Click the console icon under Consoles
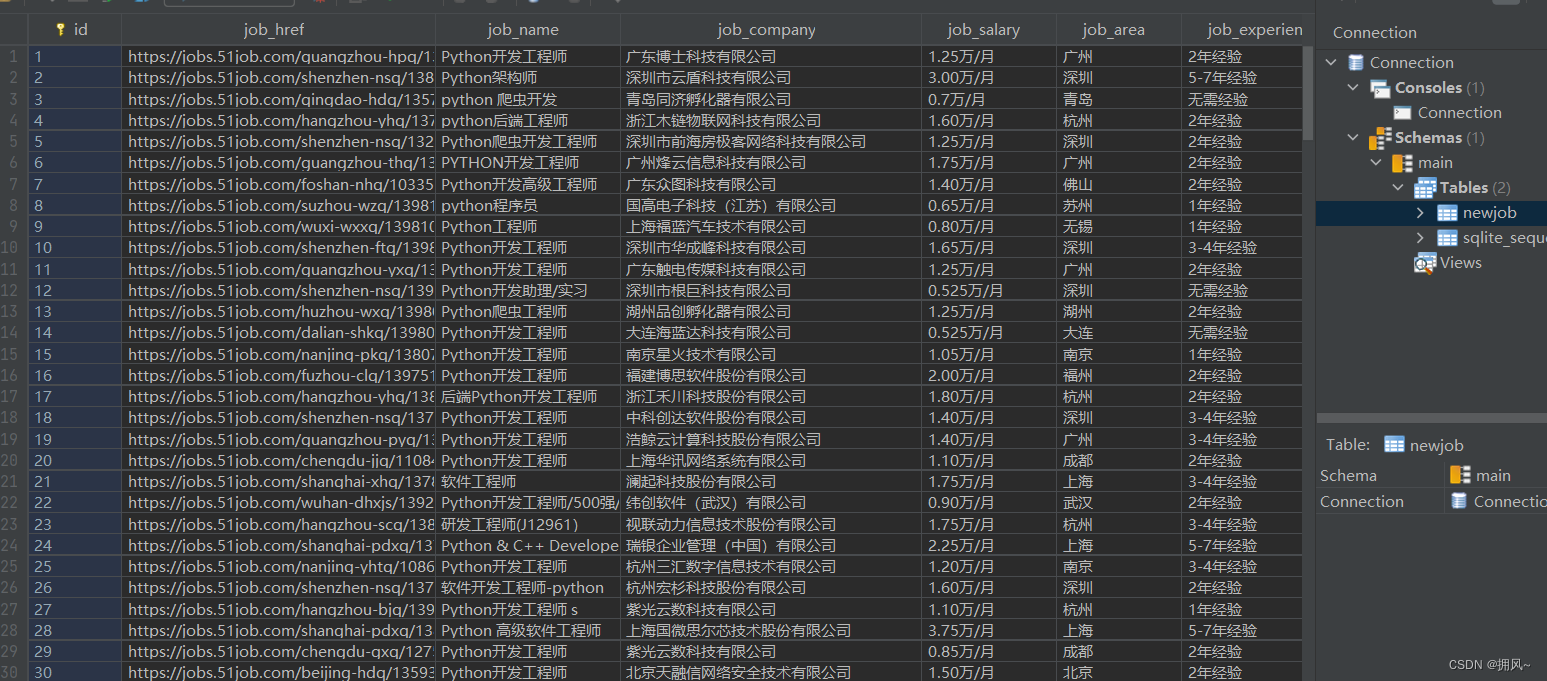The width and height of the screenshot is (1547, 681). 1403,113
